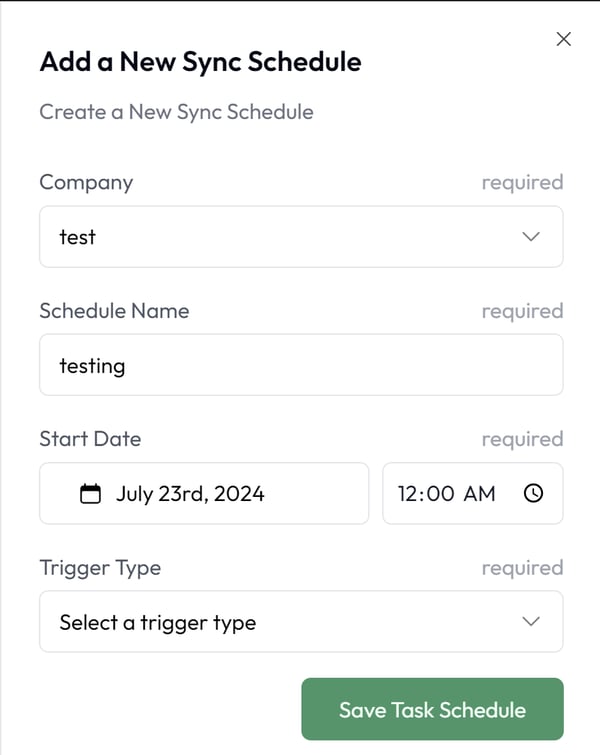
Task: Save the task schedule with green button
Action: 432,709
